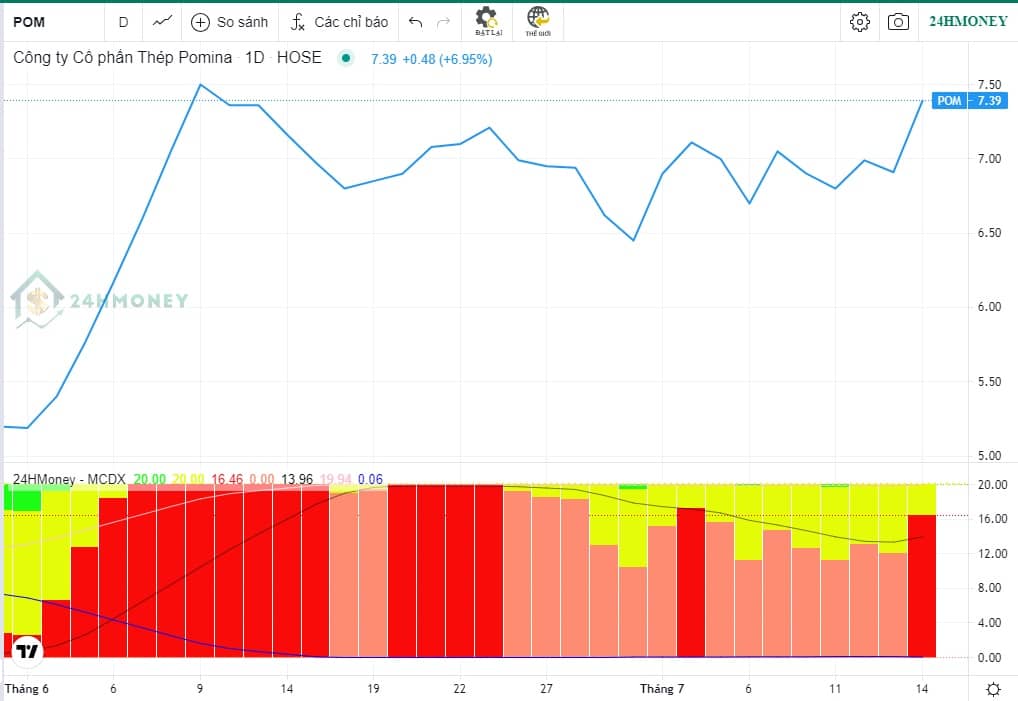
Task: Click the chart title Công ty Cổ phần Thép Pomina
Action: coord(123,58)
